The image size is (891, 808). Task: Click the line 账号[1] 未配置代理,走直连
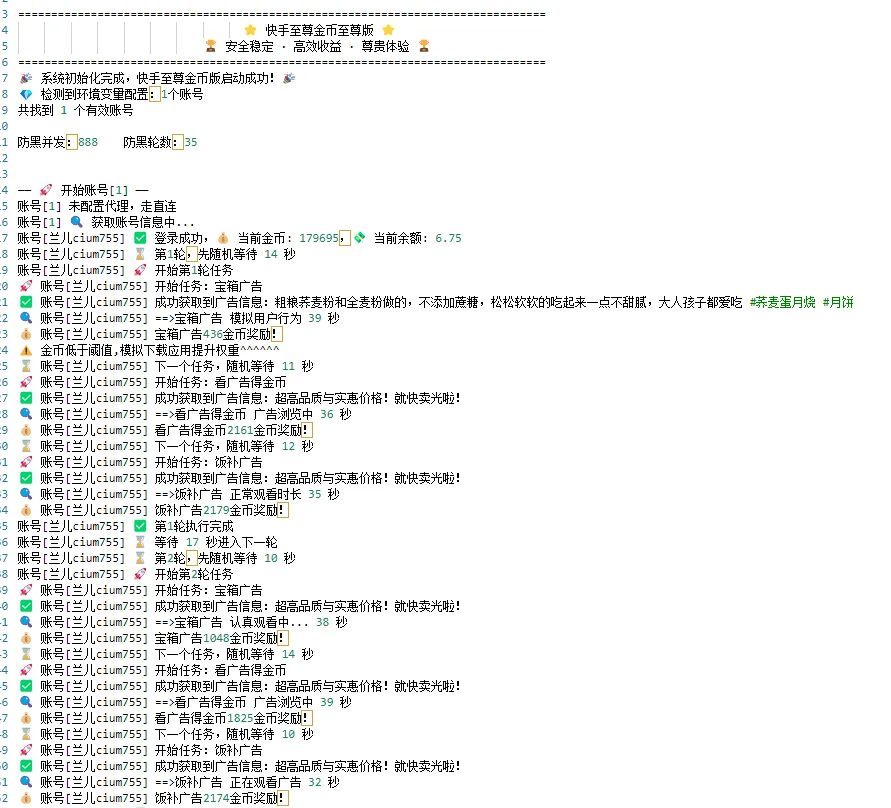point(97,206)
